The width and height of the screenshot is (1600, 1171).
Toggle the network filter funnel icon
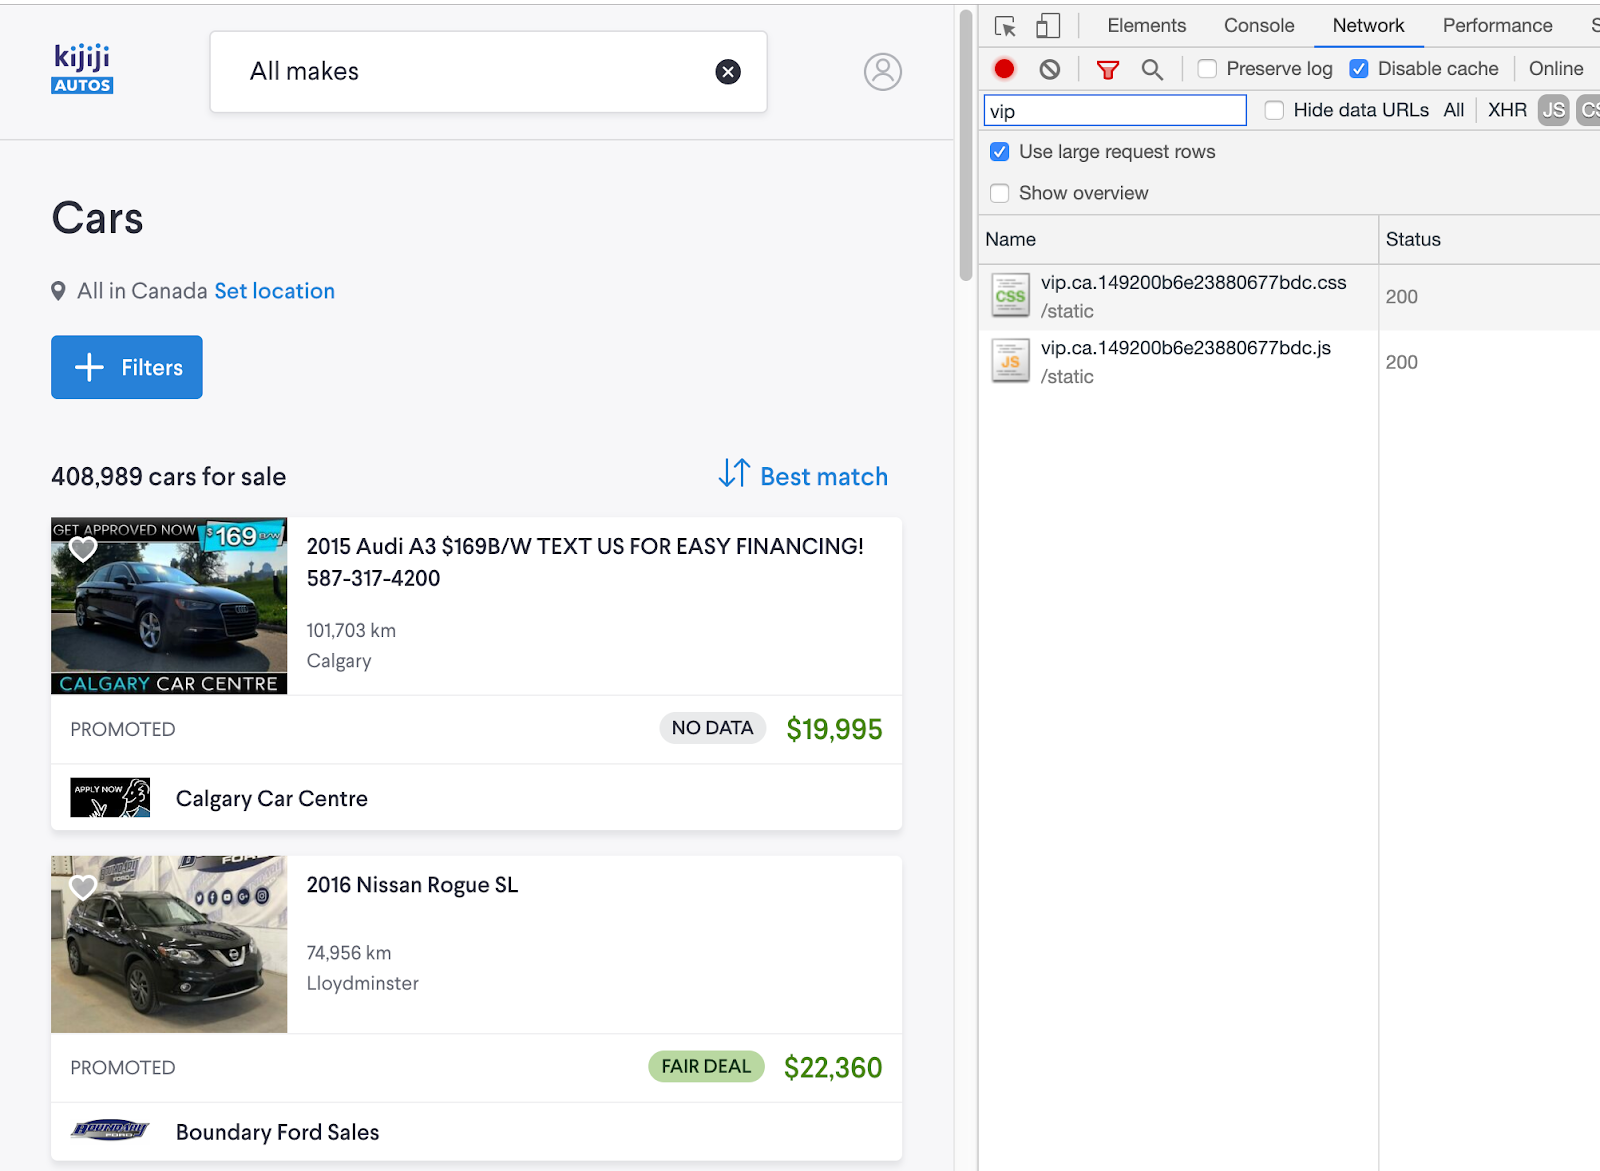pyautogui.click(x=1108, y=69)
